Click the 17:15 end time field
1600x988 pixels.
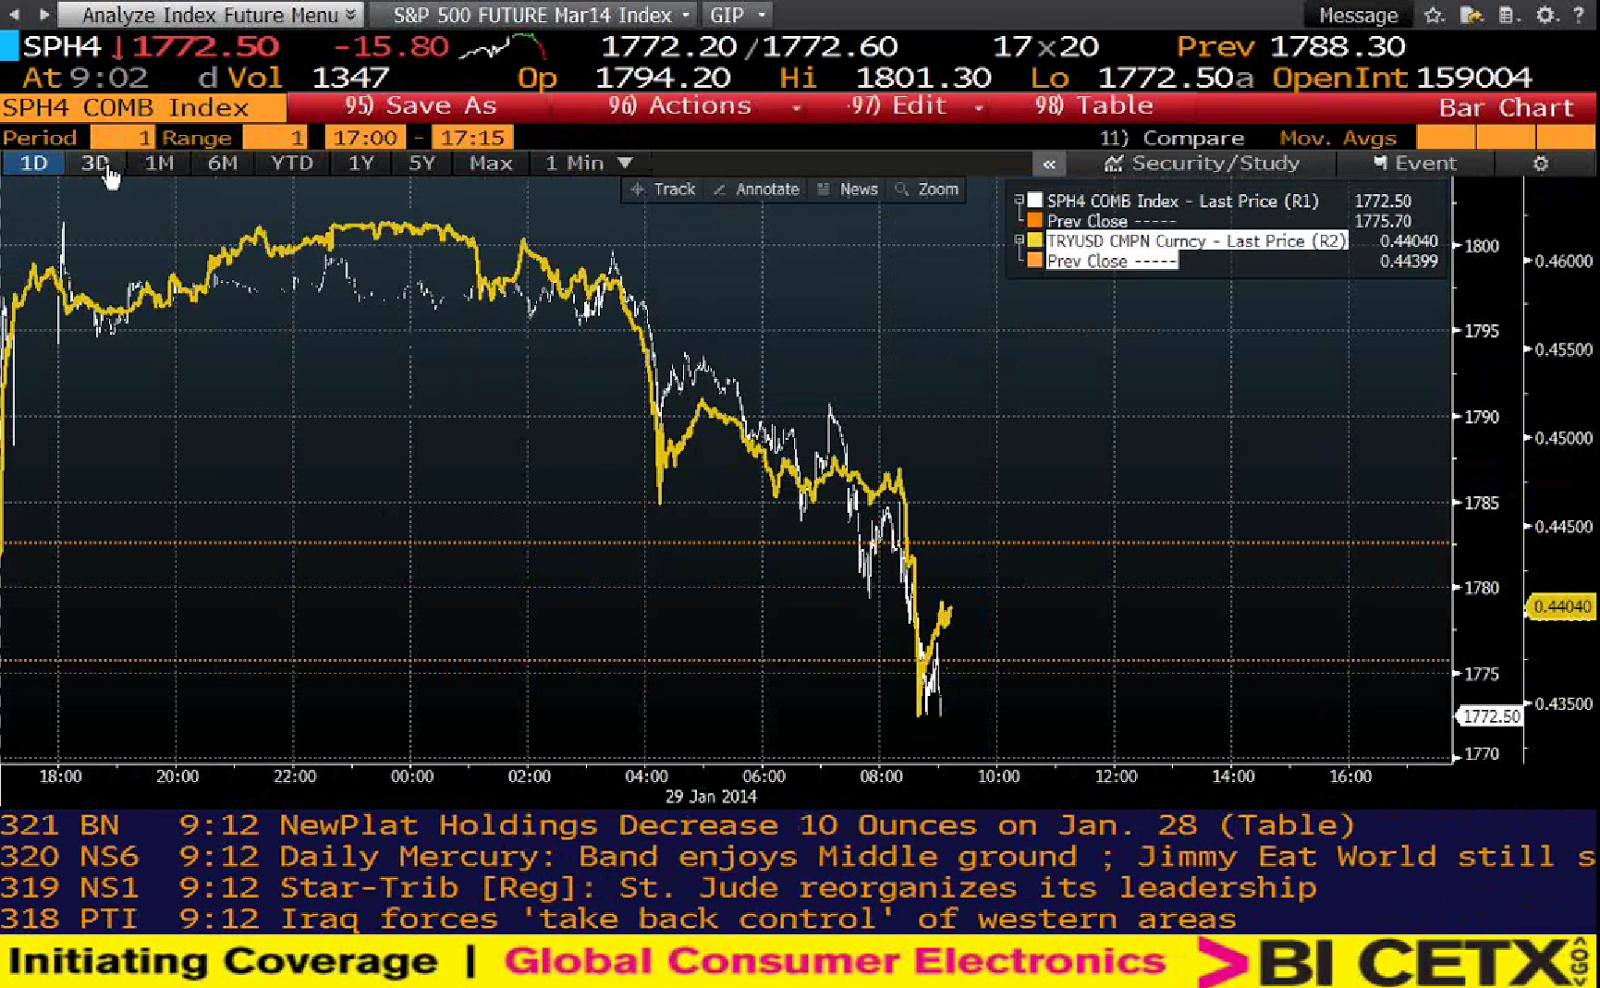(x=473, y=138)
